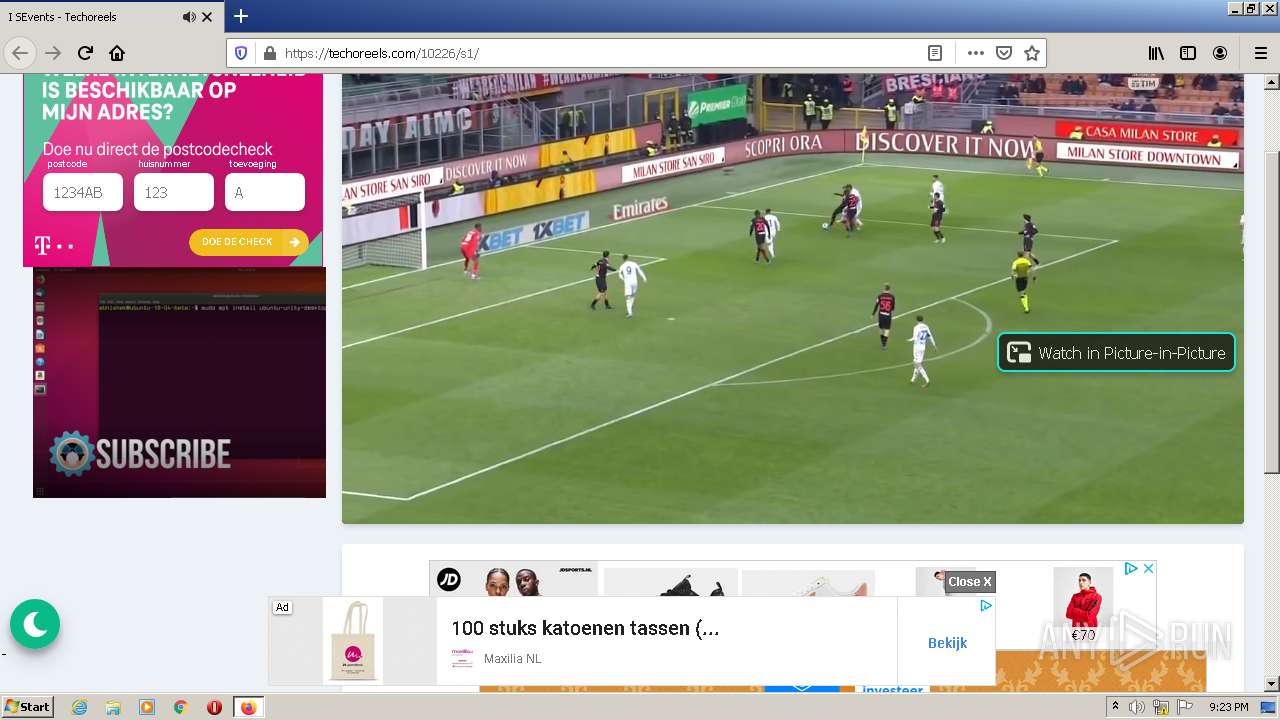This screenshot has width=1280, height=720.
Task: Launch Windows Media Player from taskbar
Action: pos(147,707)
